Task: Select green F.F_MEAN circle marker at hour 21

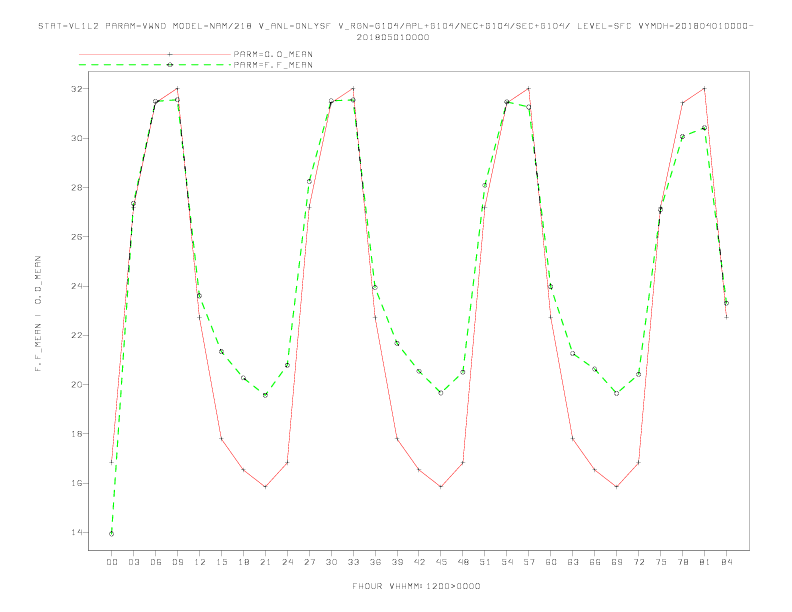Action: [x=265, y=395]
